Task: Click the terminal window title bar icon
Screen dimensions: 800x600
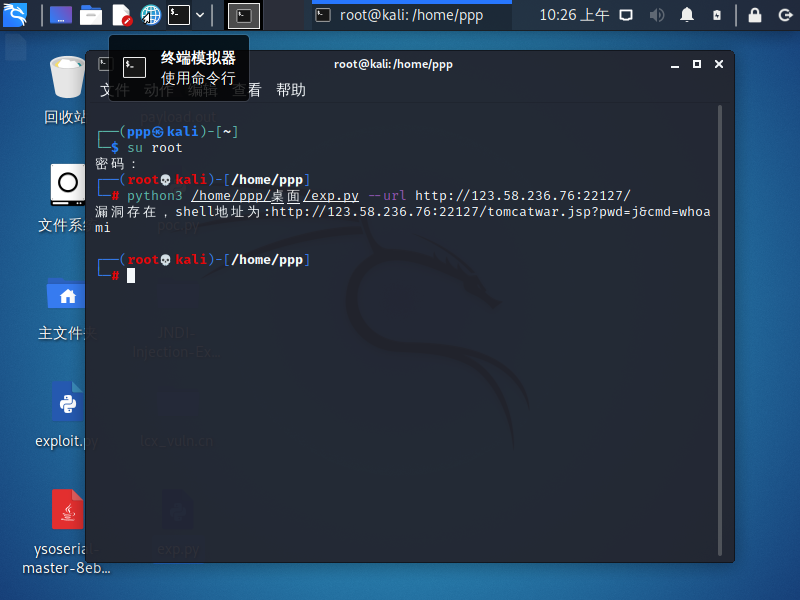Action: point(105,64)
